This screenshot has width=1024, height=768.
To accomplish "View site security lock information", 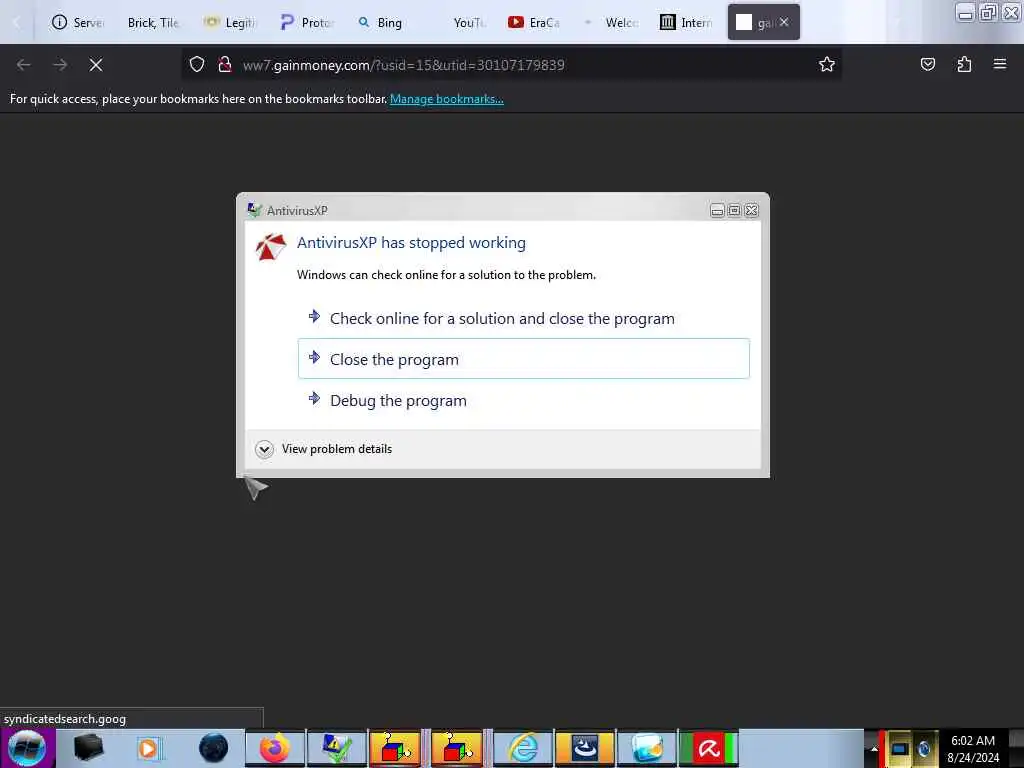I will tap(225, 65).
